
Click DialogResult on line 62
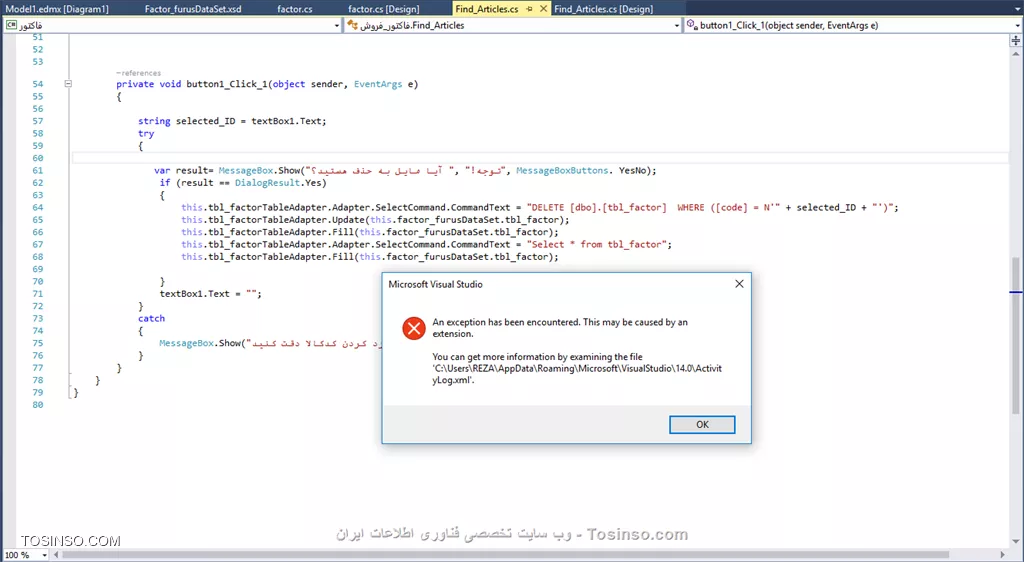(x=268, y=183)
